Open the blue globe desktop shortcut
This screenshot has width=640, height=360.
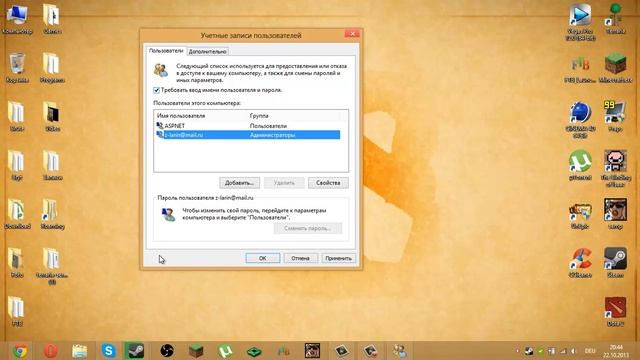point(580,120)
